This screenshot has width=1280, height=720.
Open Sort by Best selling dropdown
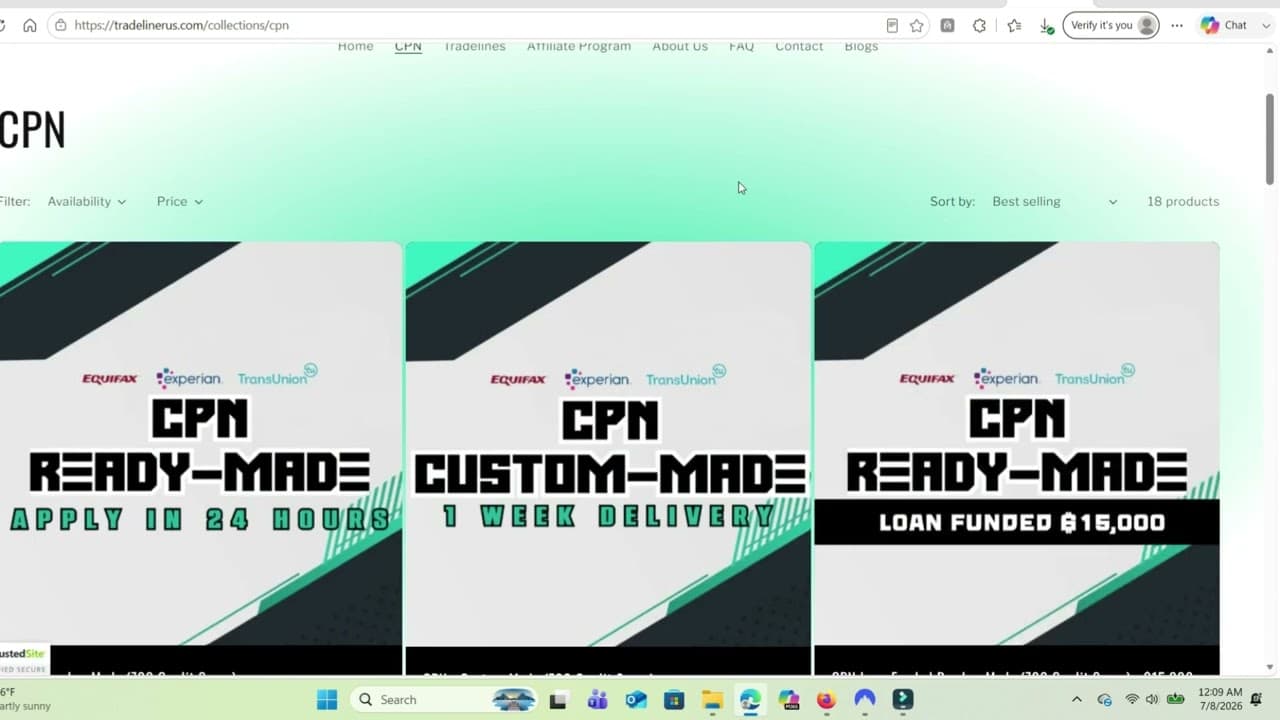coord(1054,201)
